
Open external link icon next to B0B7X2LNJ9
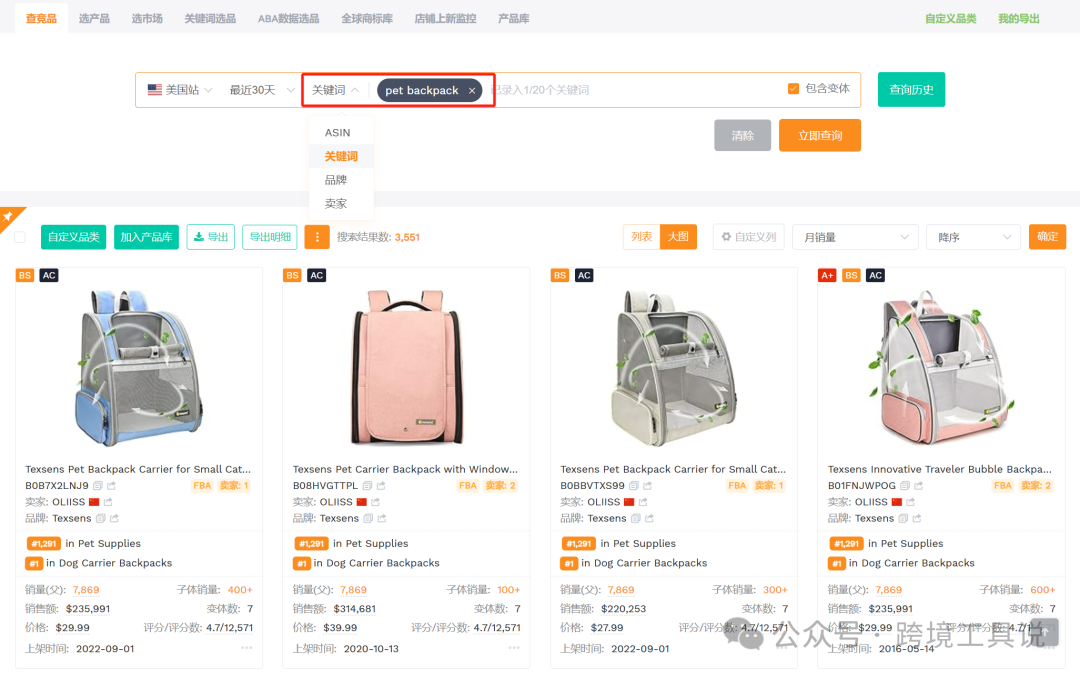[x=111, y=486]
